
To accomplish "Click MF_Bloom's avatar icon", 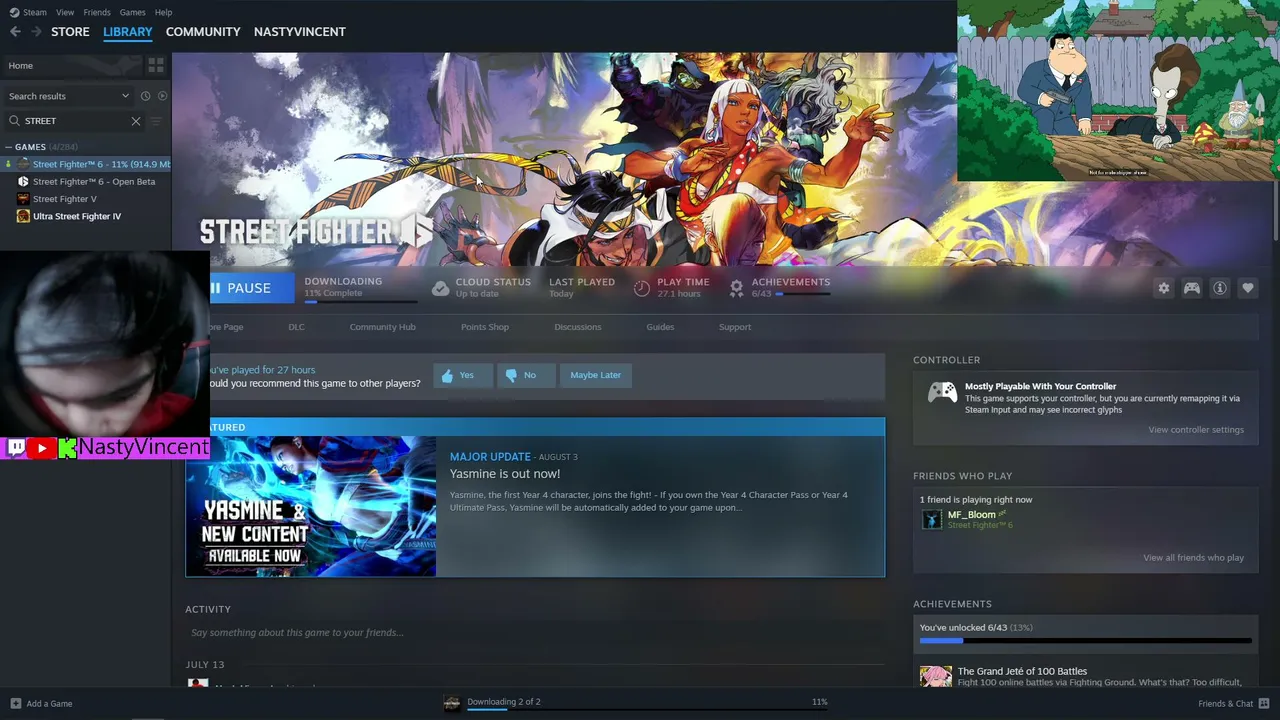I will pos(932,519).
